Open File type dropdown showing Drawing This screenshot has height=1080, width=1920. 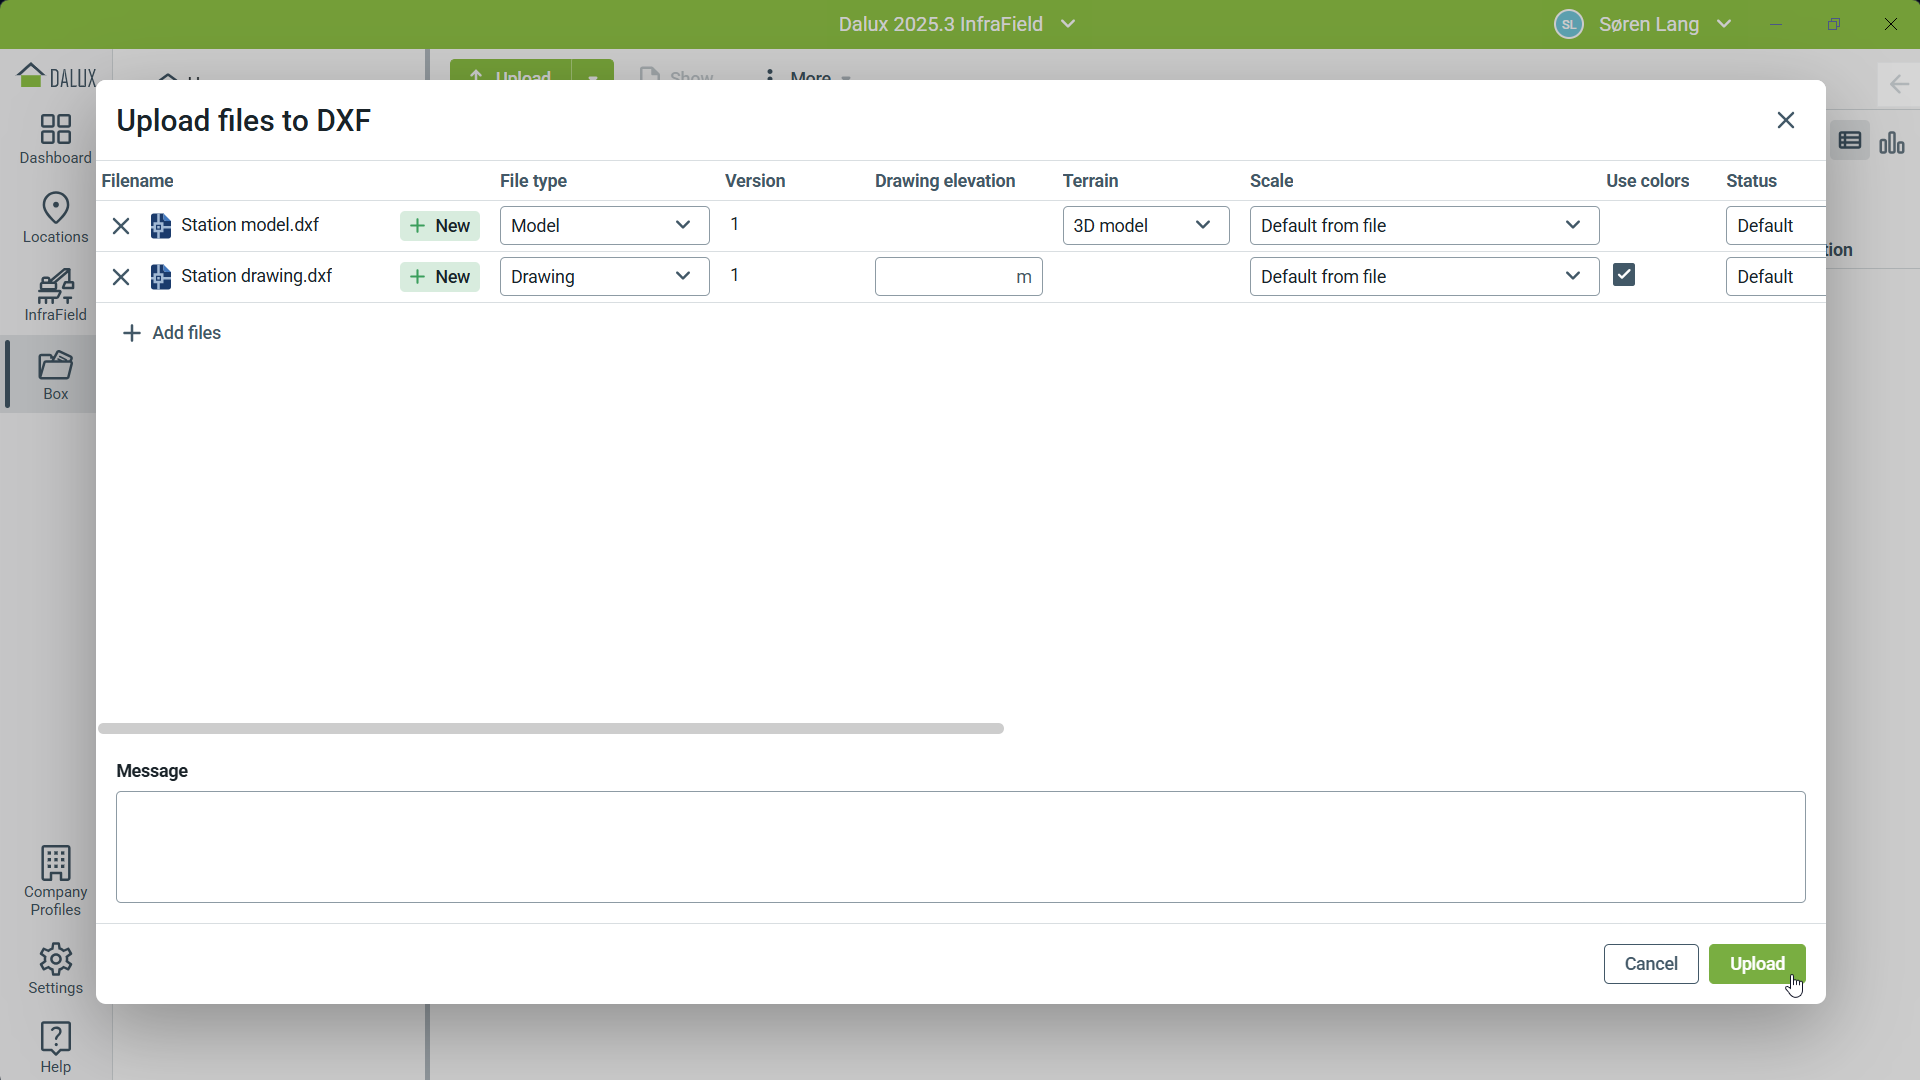click(604, 277)
